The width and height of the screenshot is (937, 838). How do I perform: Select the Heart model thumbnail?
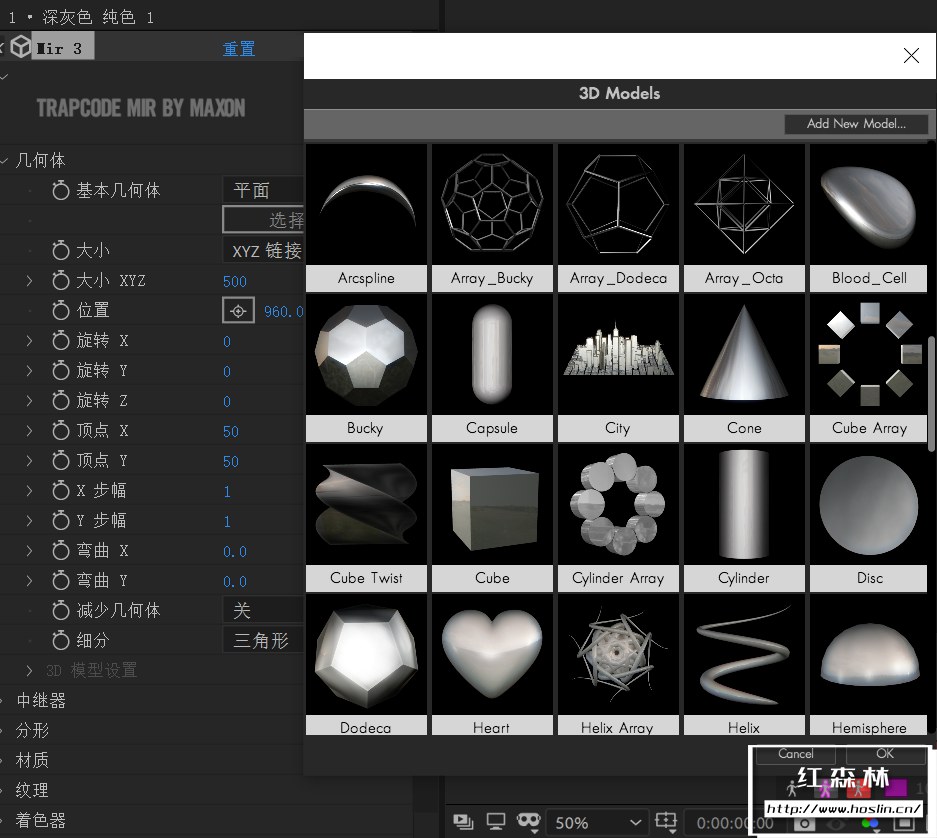tap(492, 655)
